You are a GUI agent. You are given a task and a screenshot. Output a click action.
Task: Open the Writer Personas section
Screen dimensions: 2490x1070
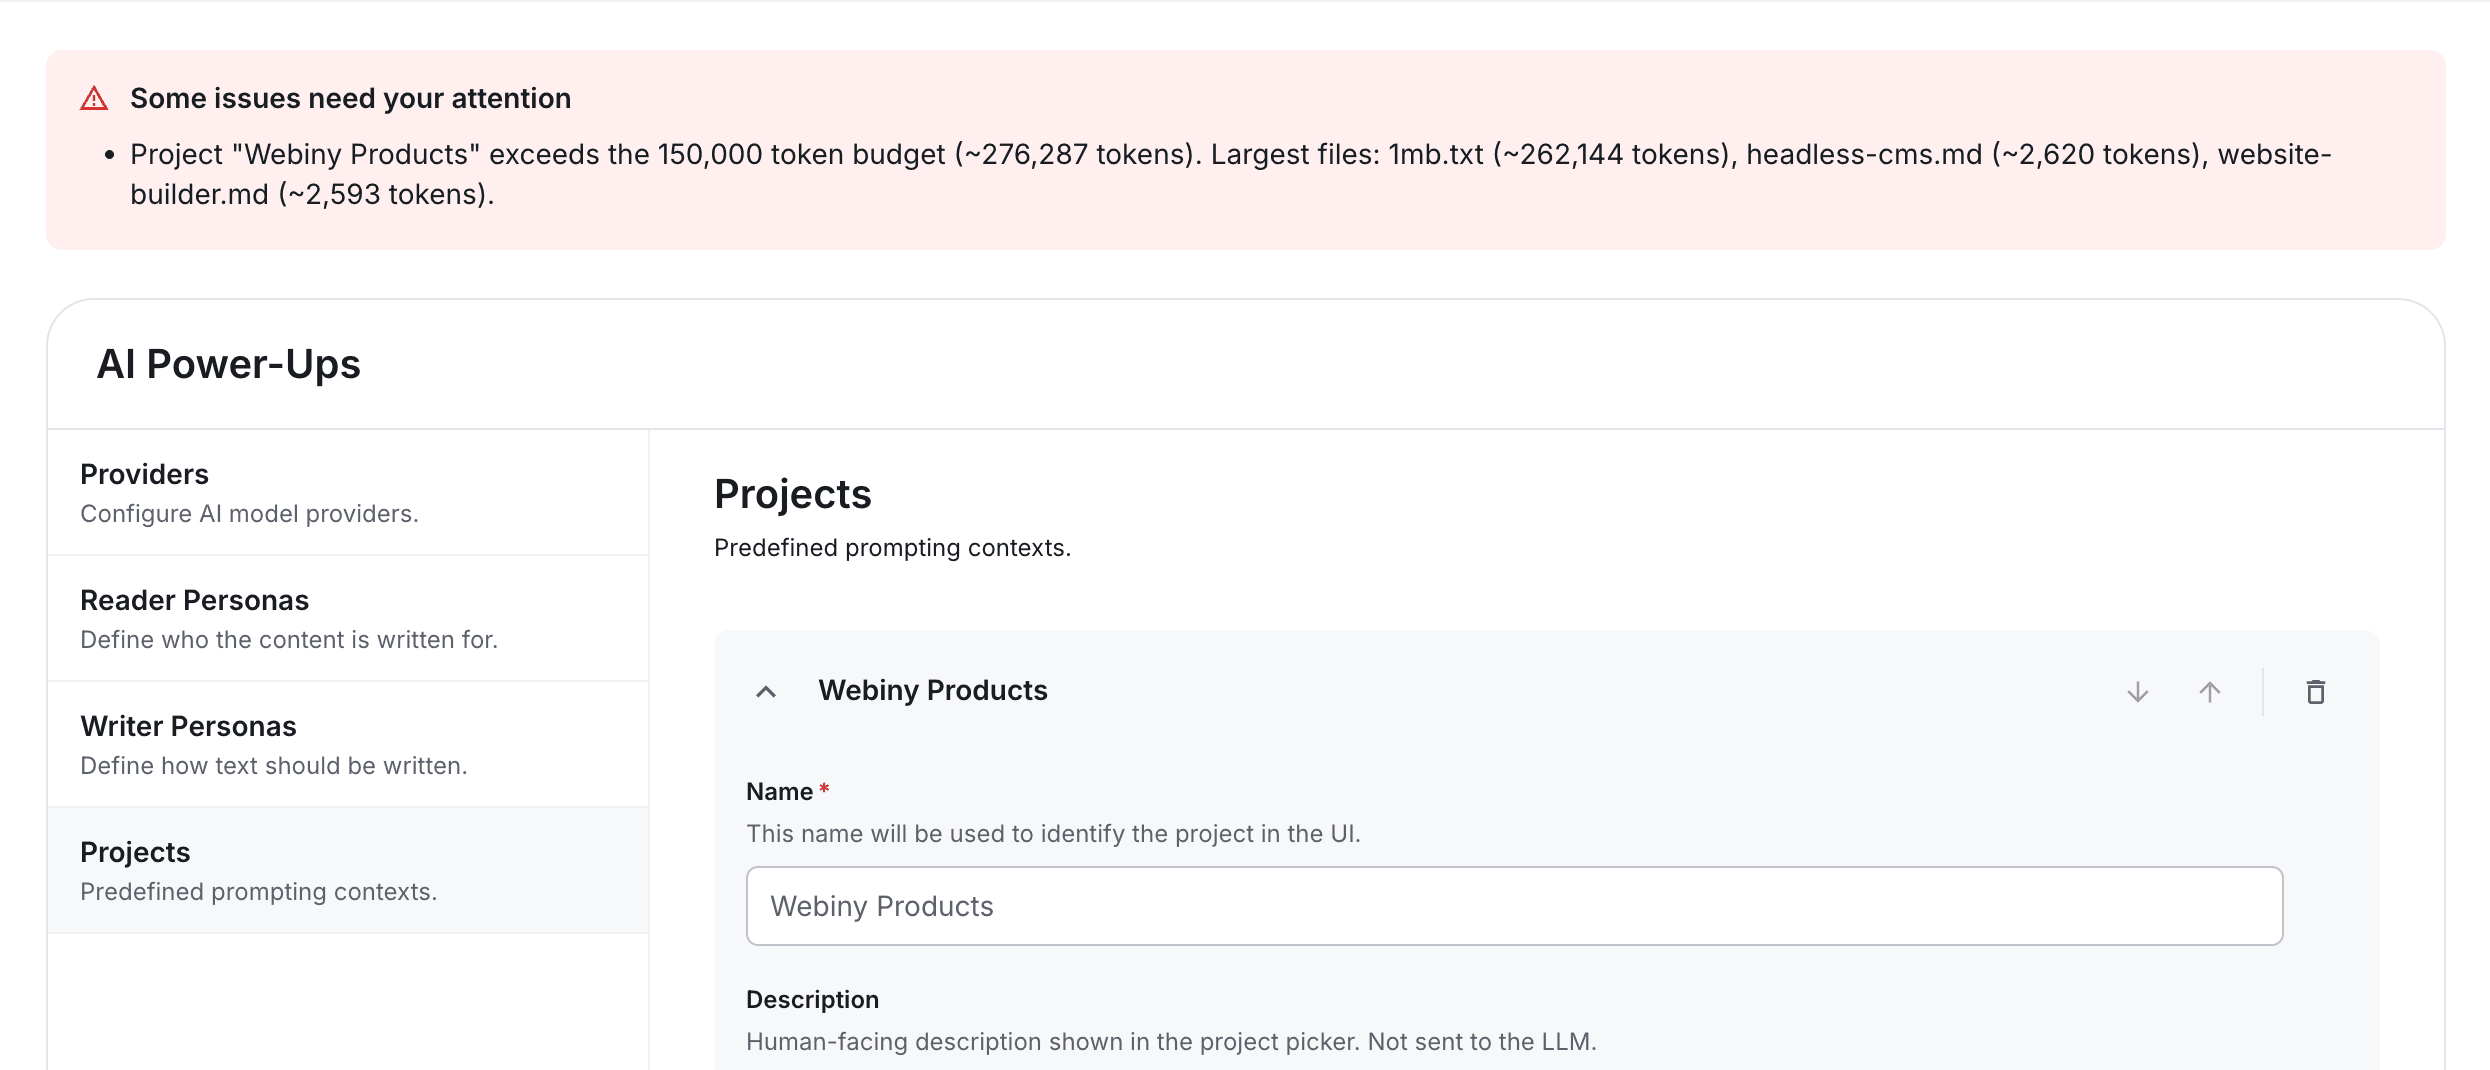[x=348, y=745]
